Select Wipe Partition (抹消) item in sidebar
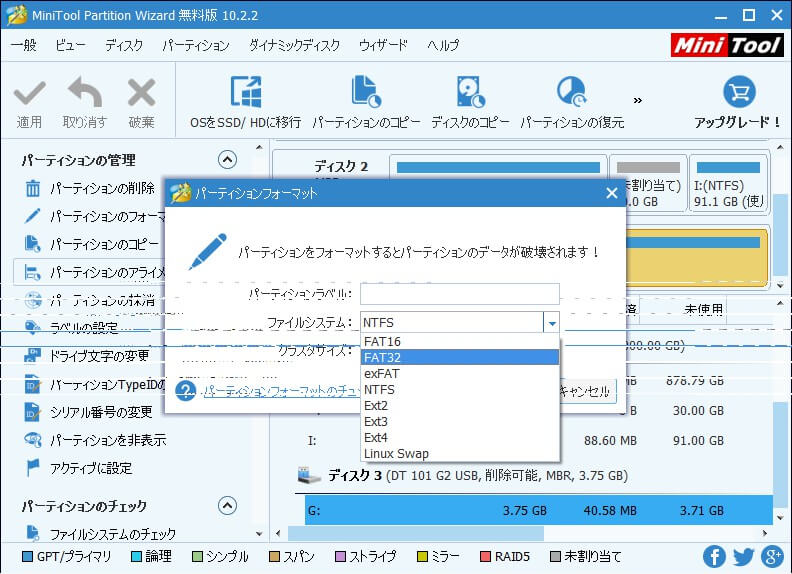The width and height of the screenshot is (792, 574). point(89,300)
